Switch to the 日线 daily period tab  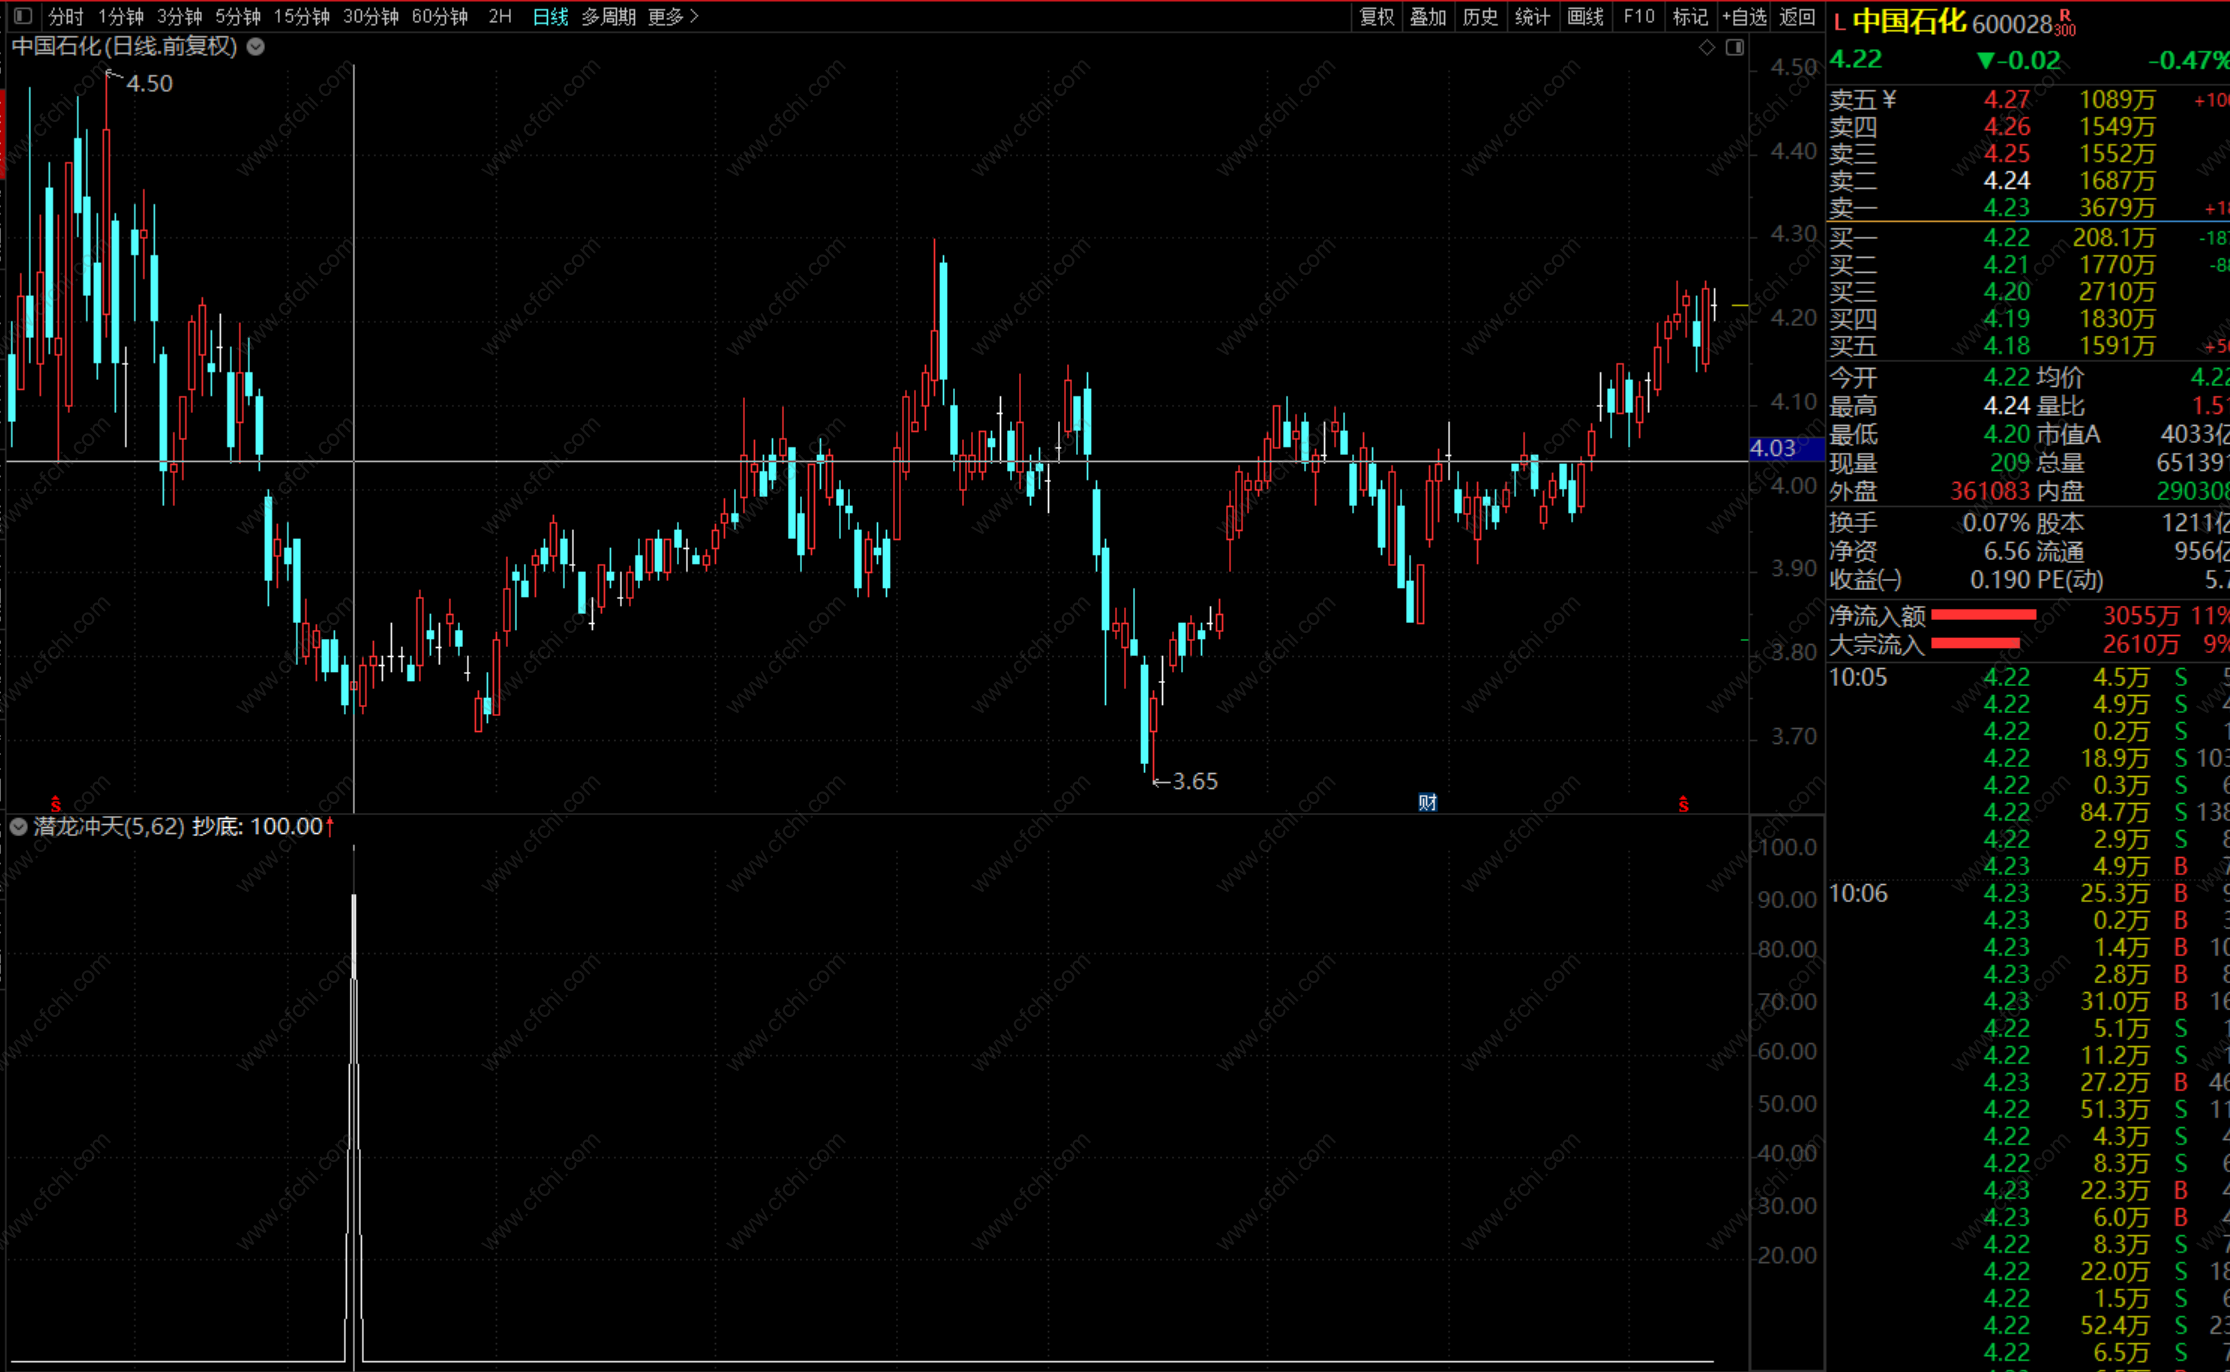pos(550,16)
